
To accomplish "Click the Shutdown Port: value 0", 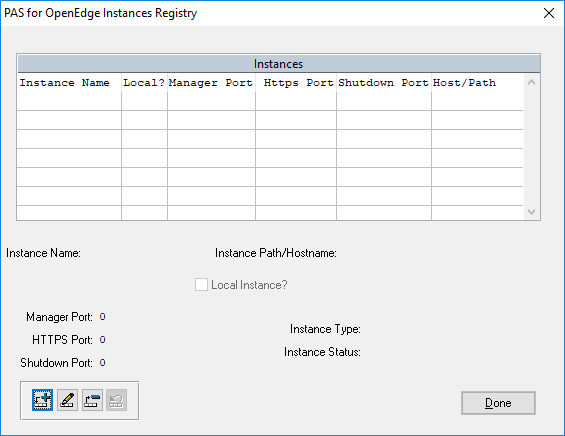I will pyautogui.click(x=102, y=362).
